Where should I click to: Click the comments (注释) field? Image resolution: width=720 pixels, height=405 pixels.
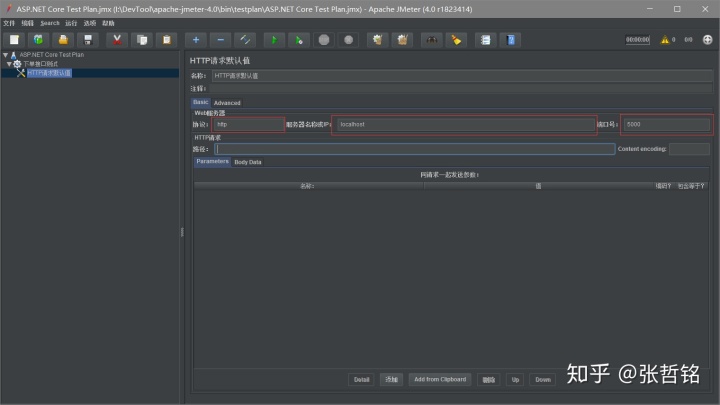point(461,88)
